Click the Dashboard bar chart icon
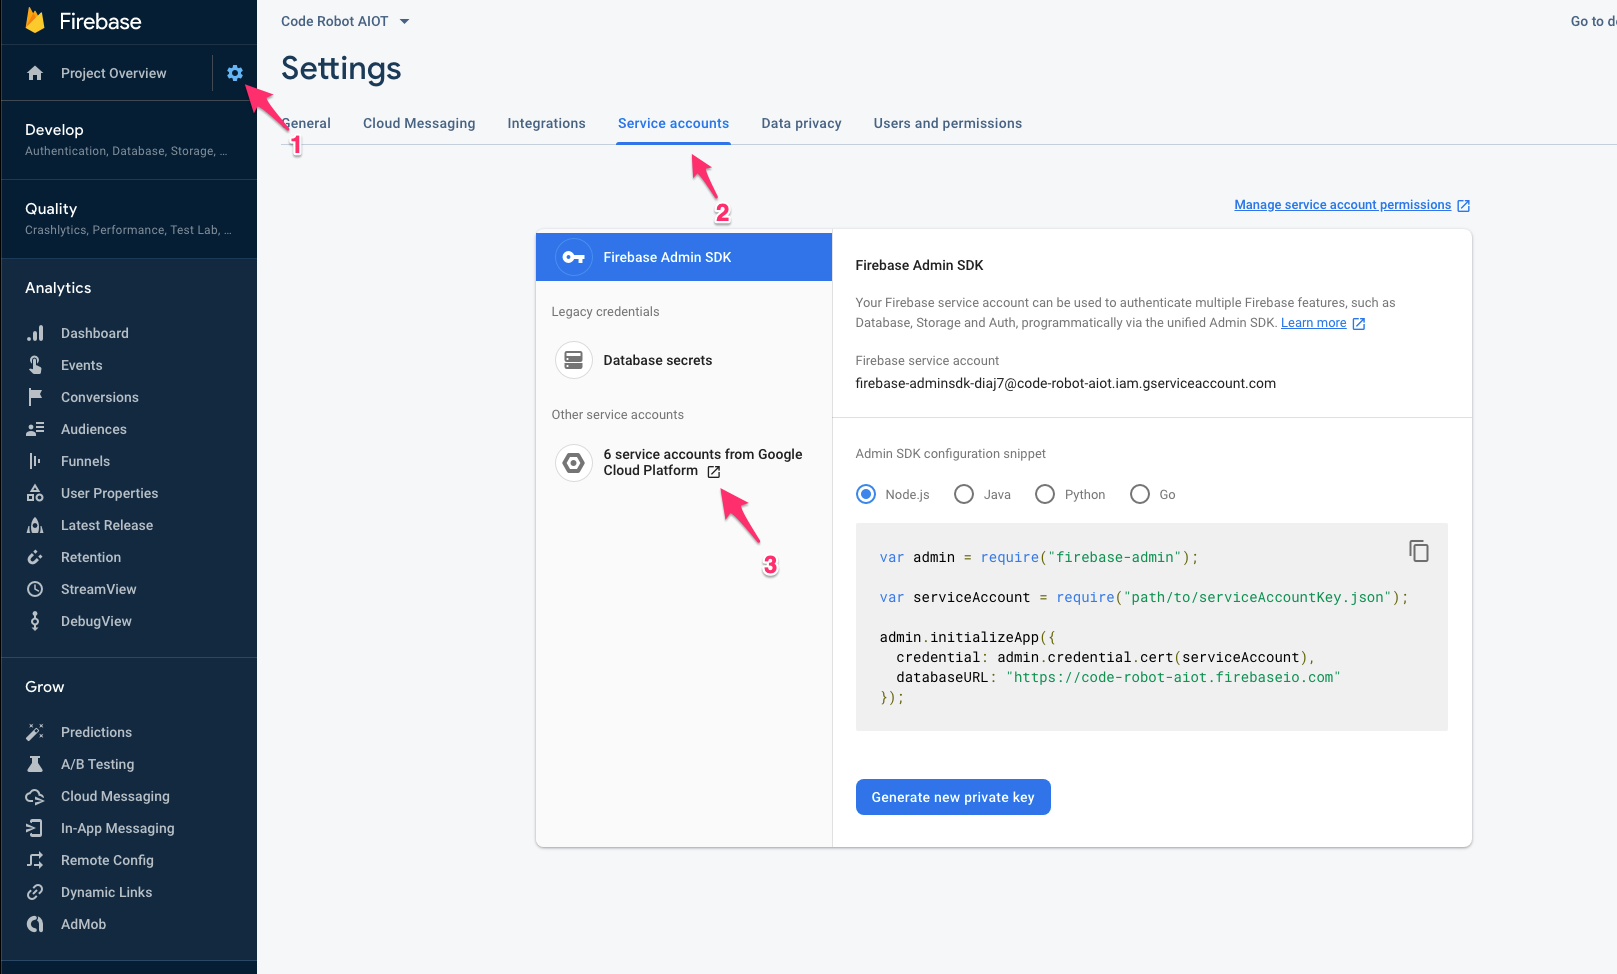This screenshot has width=1617, height=974. click(35, 333)
